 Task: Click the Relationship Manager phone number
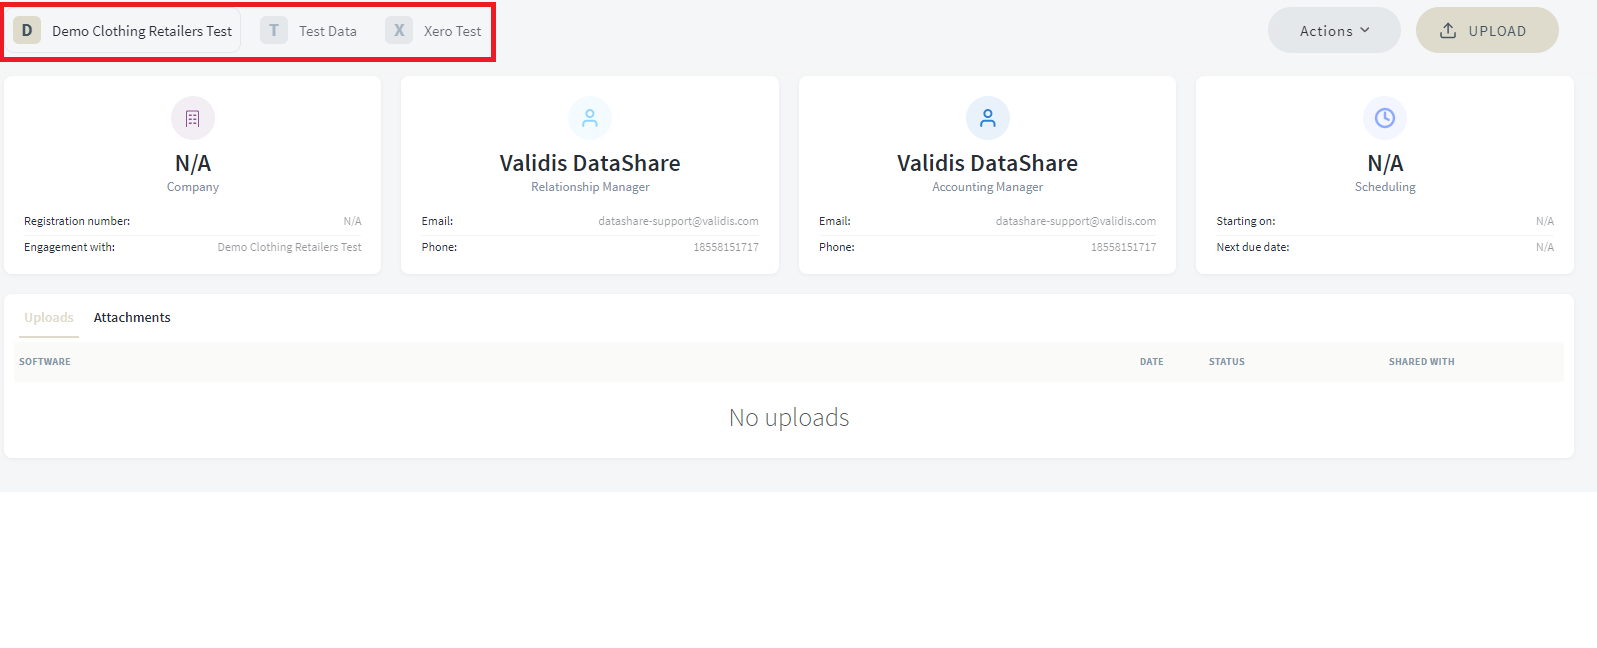[x=726, y=247]
